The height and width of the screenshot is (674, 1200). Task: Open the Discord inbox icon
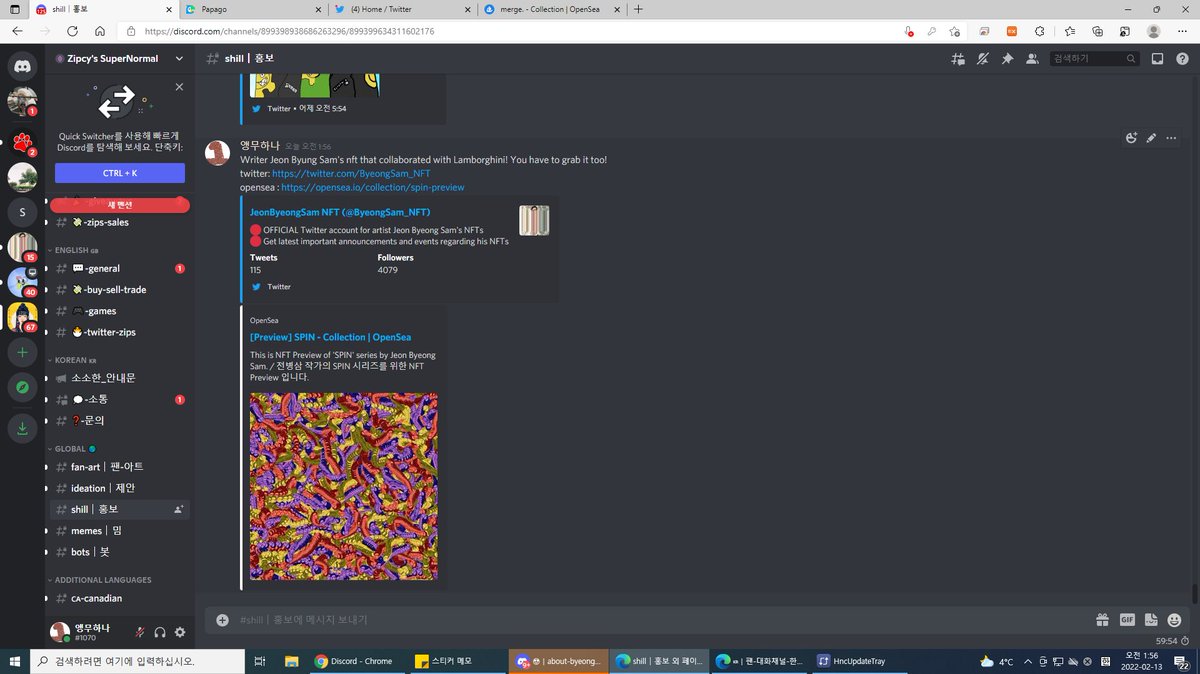click(1157, 59)
